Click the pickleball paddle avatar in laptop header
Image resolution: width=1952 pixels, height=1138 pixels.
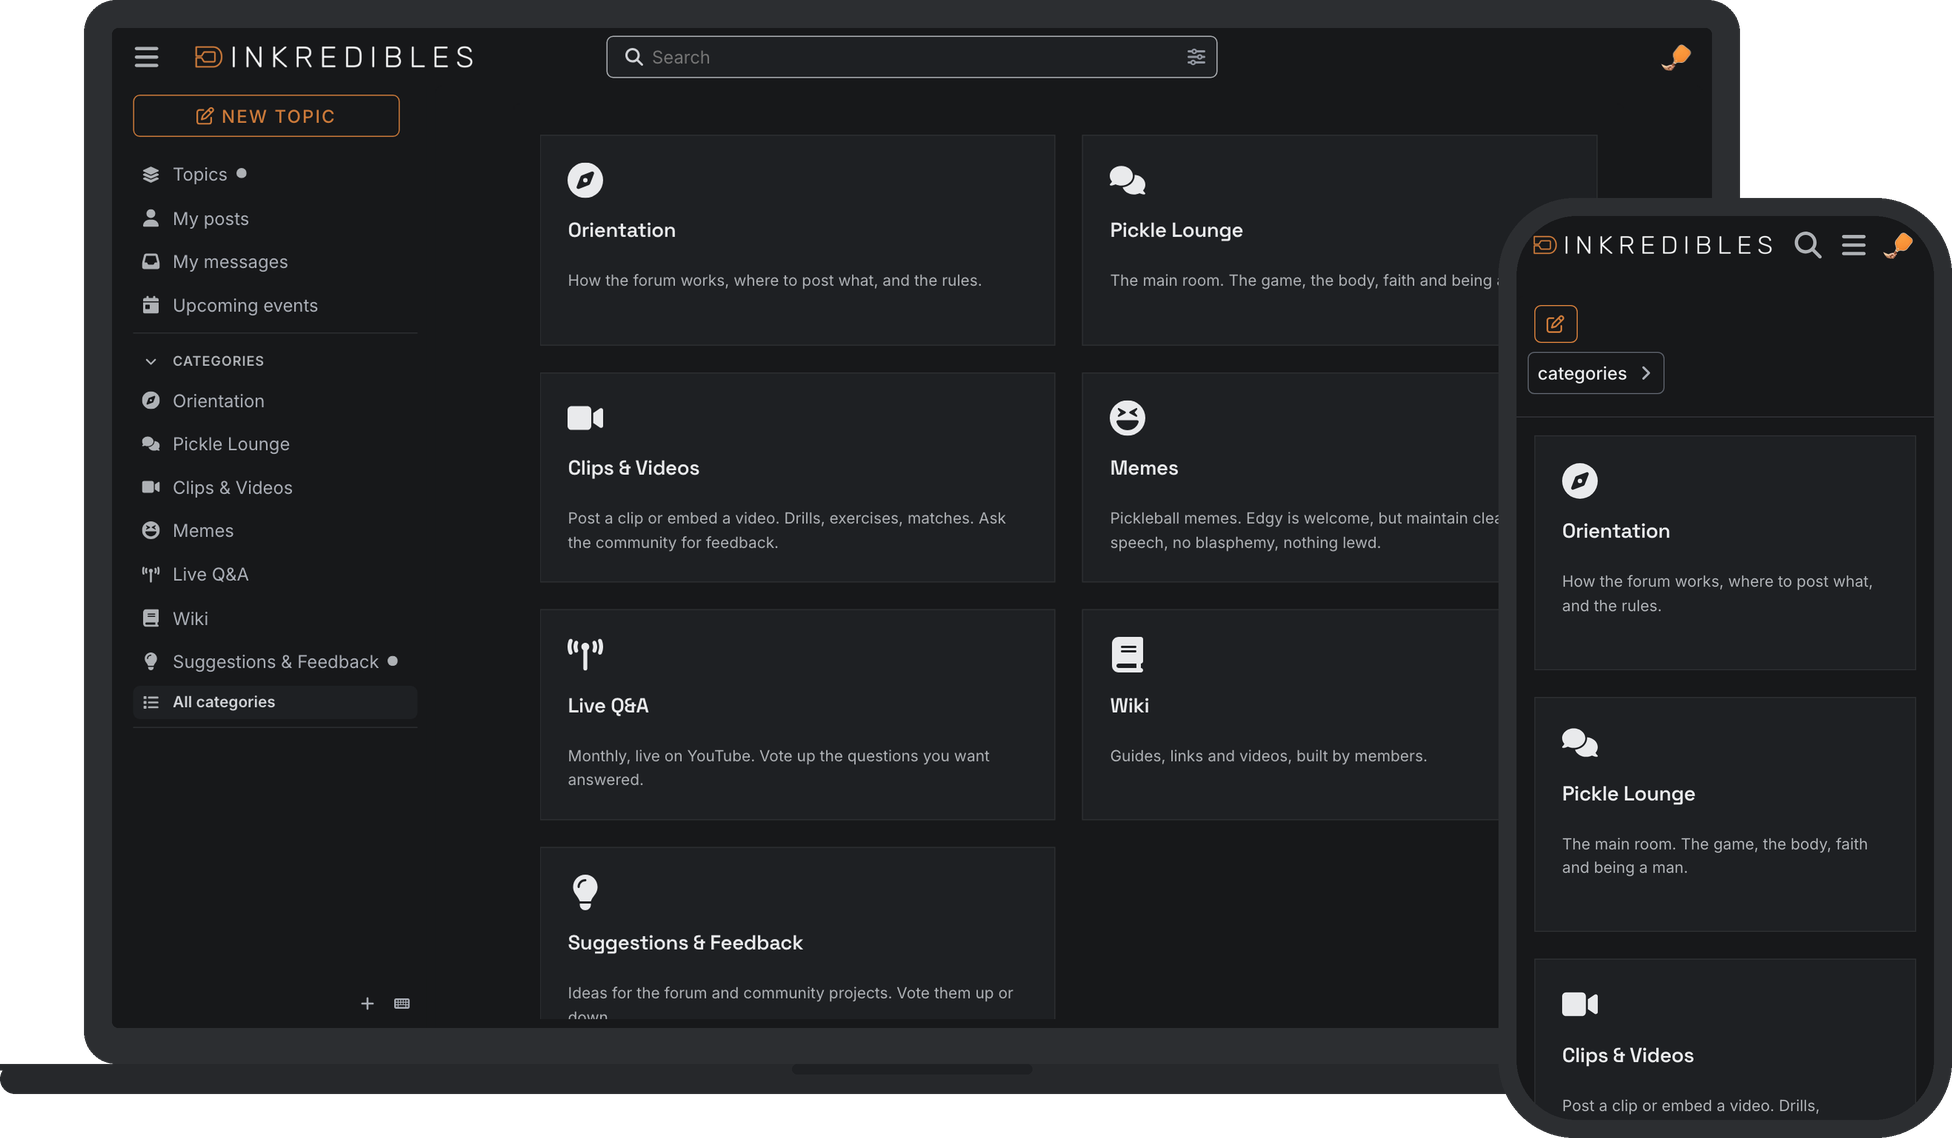point(1677,57)
